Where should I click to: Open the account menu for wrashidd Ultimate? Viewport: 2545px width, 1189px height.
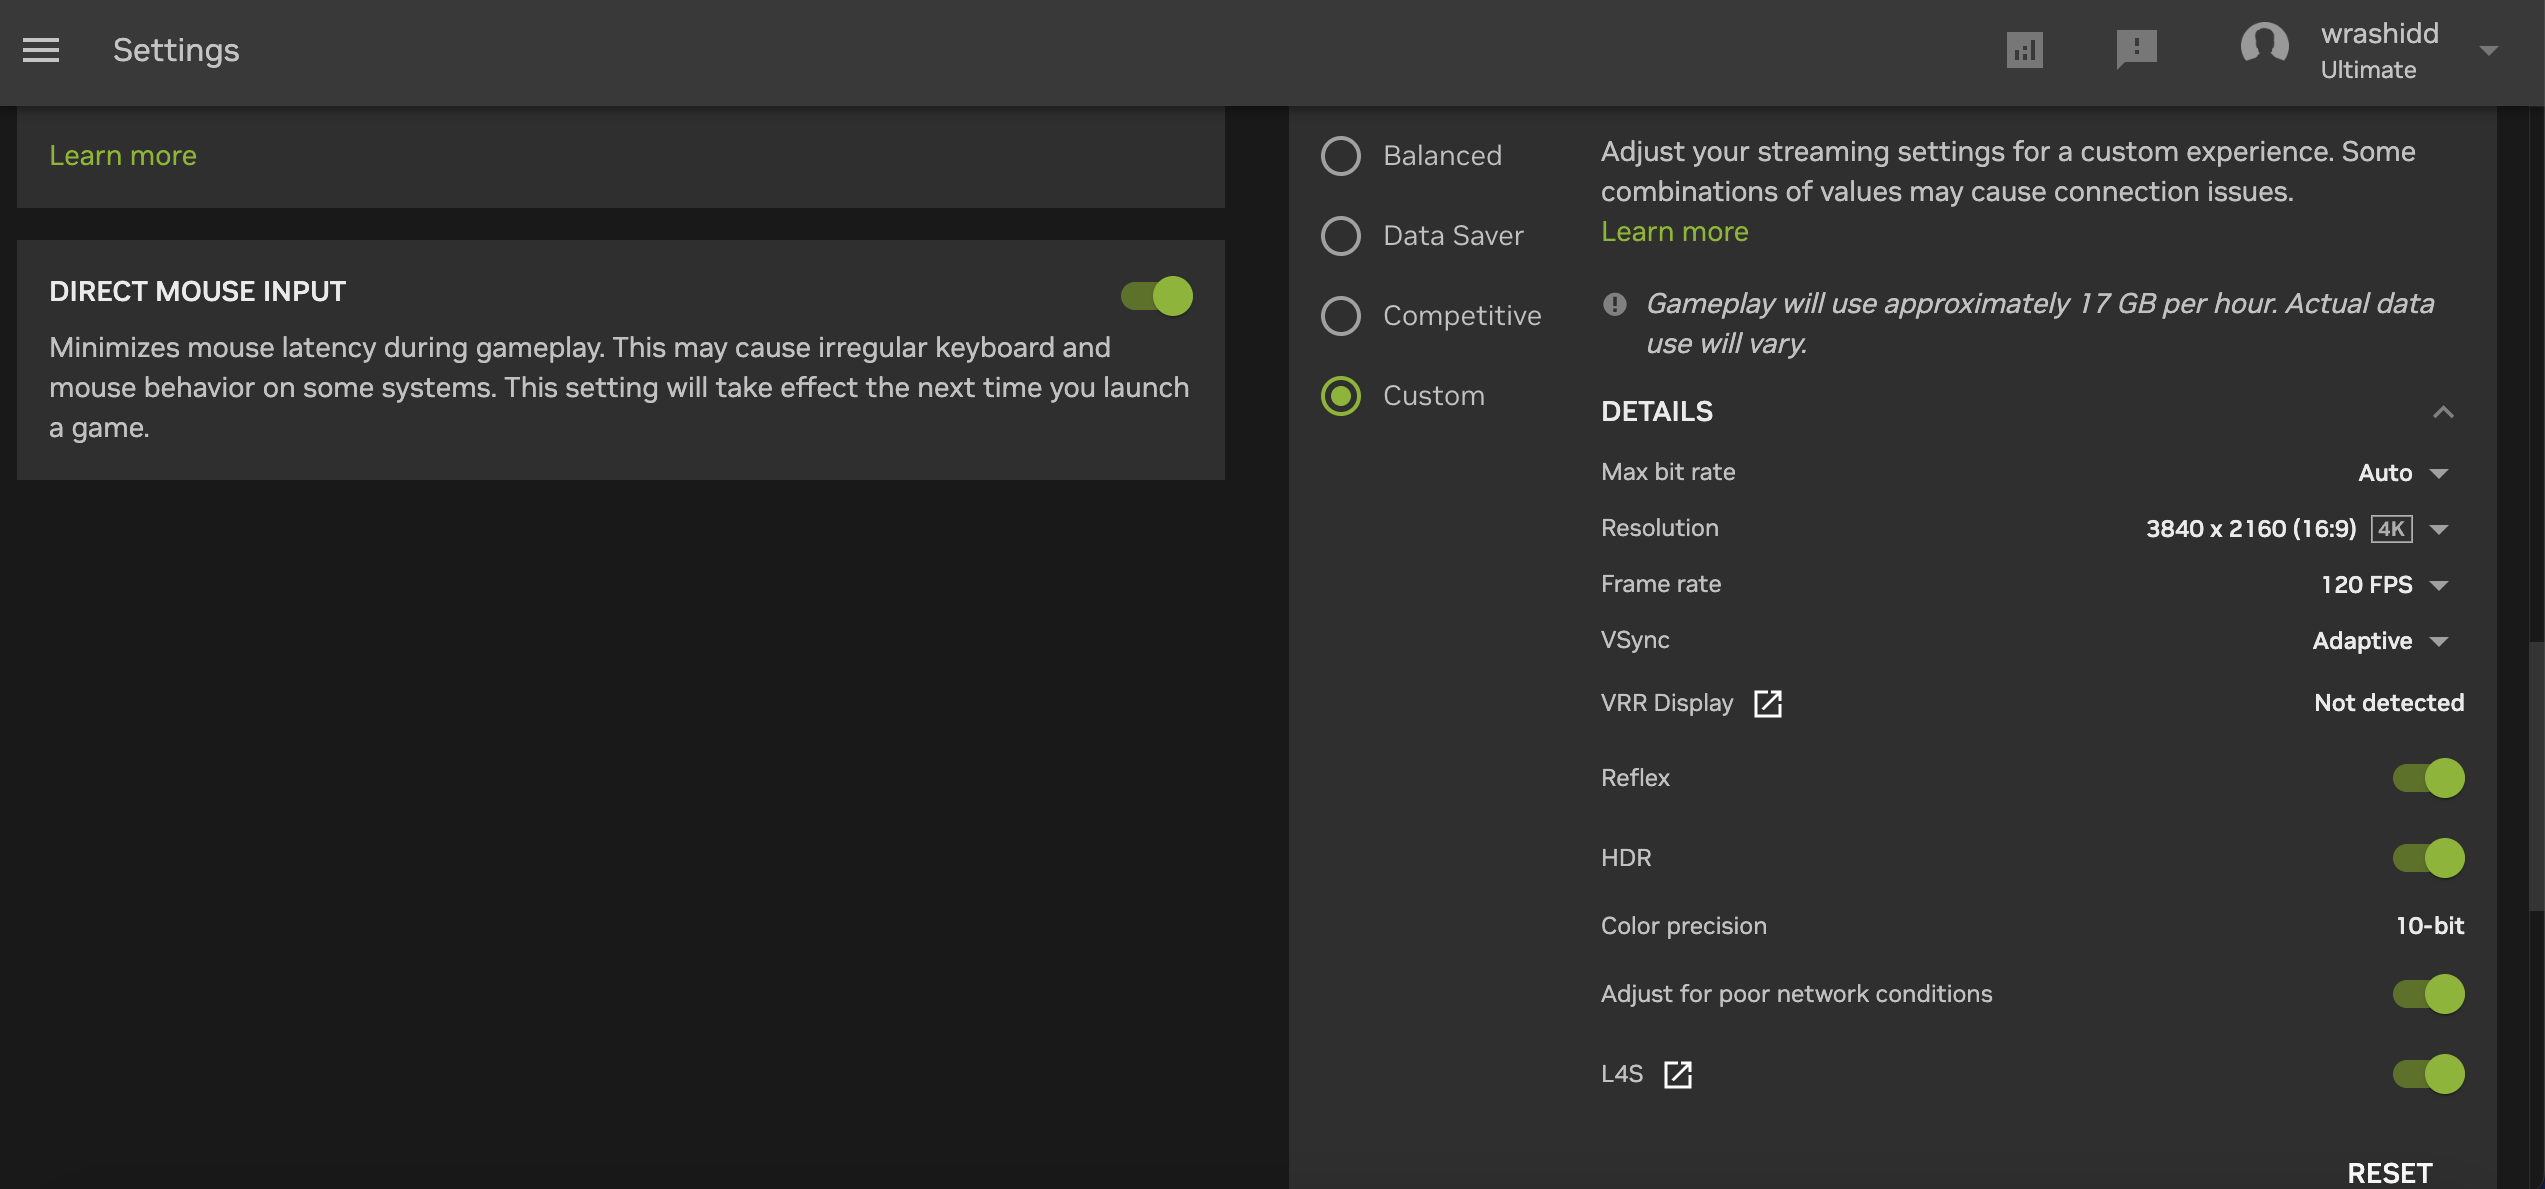click(x=2489, y=52)
